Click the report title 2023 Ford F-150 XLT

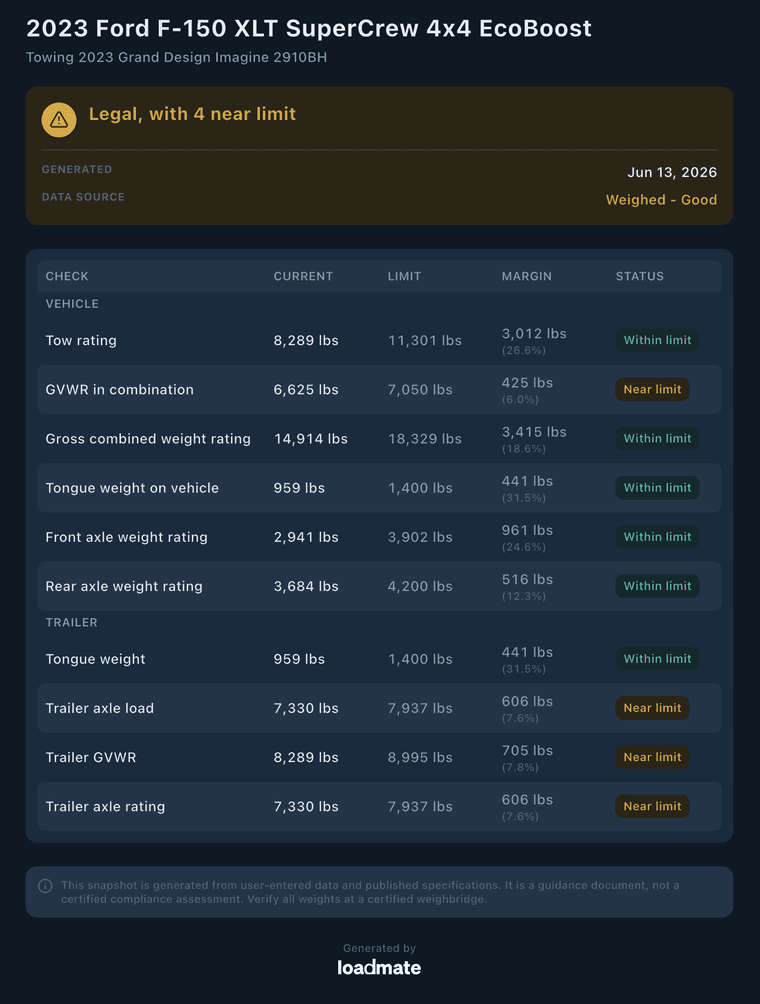[309, 28]
